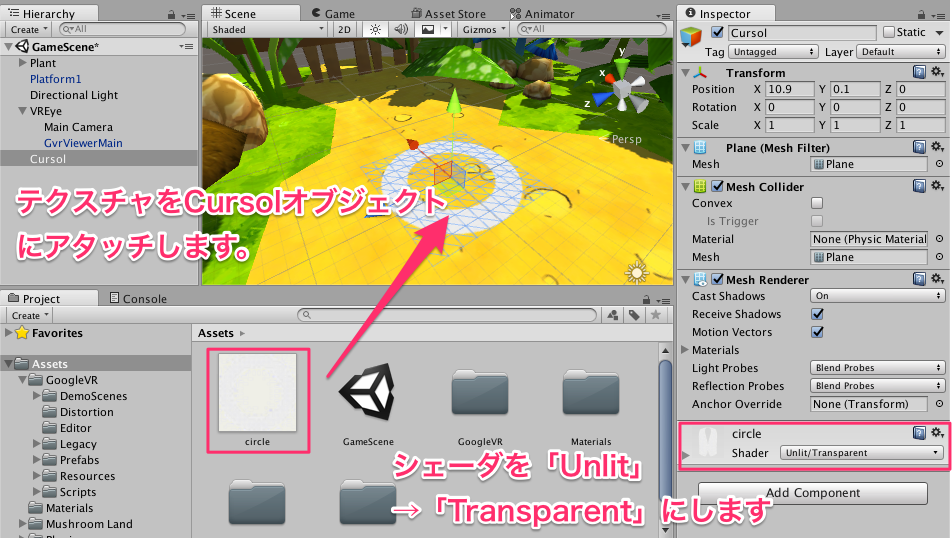Toggle Mesh Renderer enabled checkbox

(718, 279)
